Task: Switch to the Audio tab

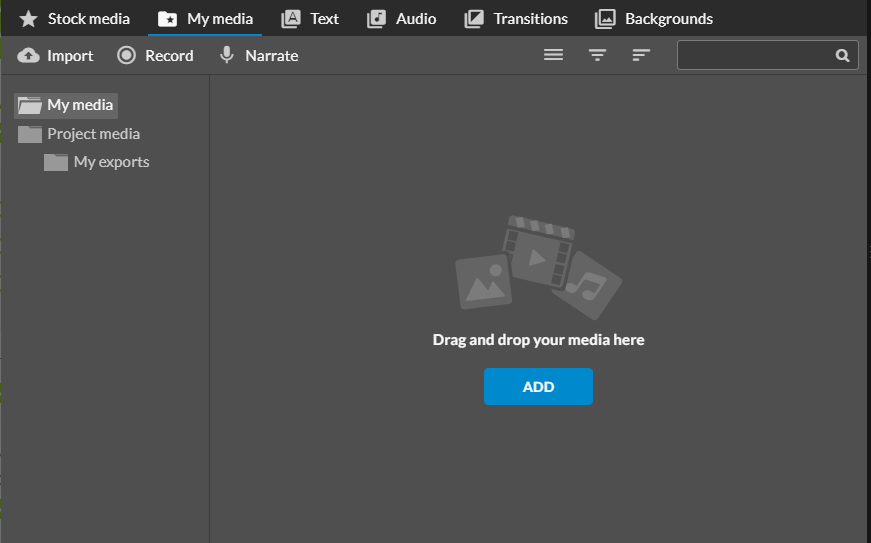Action: (x=402, y=19)
